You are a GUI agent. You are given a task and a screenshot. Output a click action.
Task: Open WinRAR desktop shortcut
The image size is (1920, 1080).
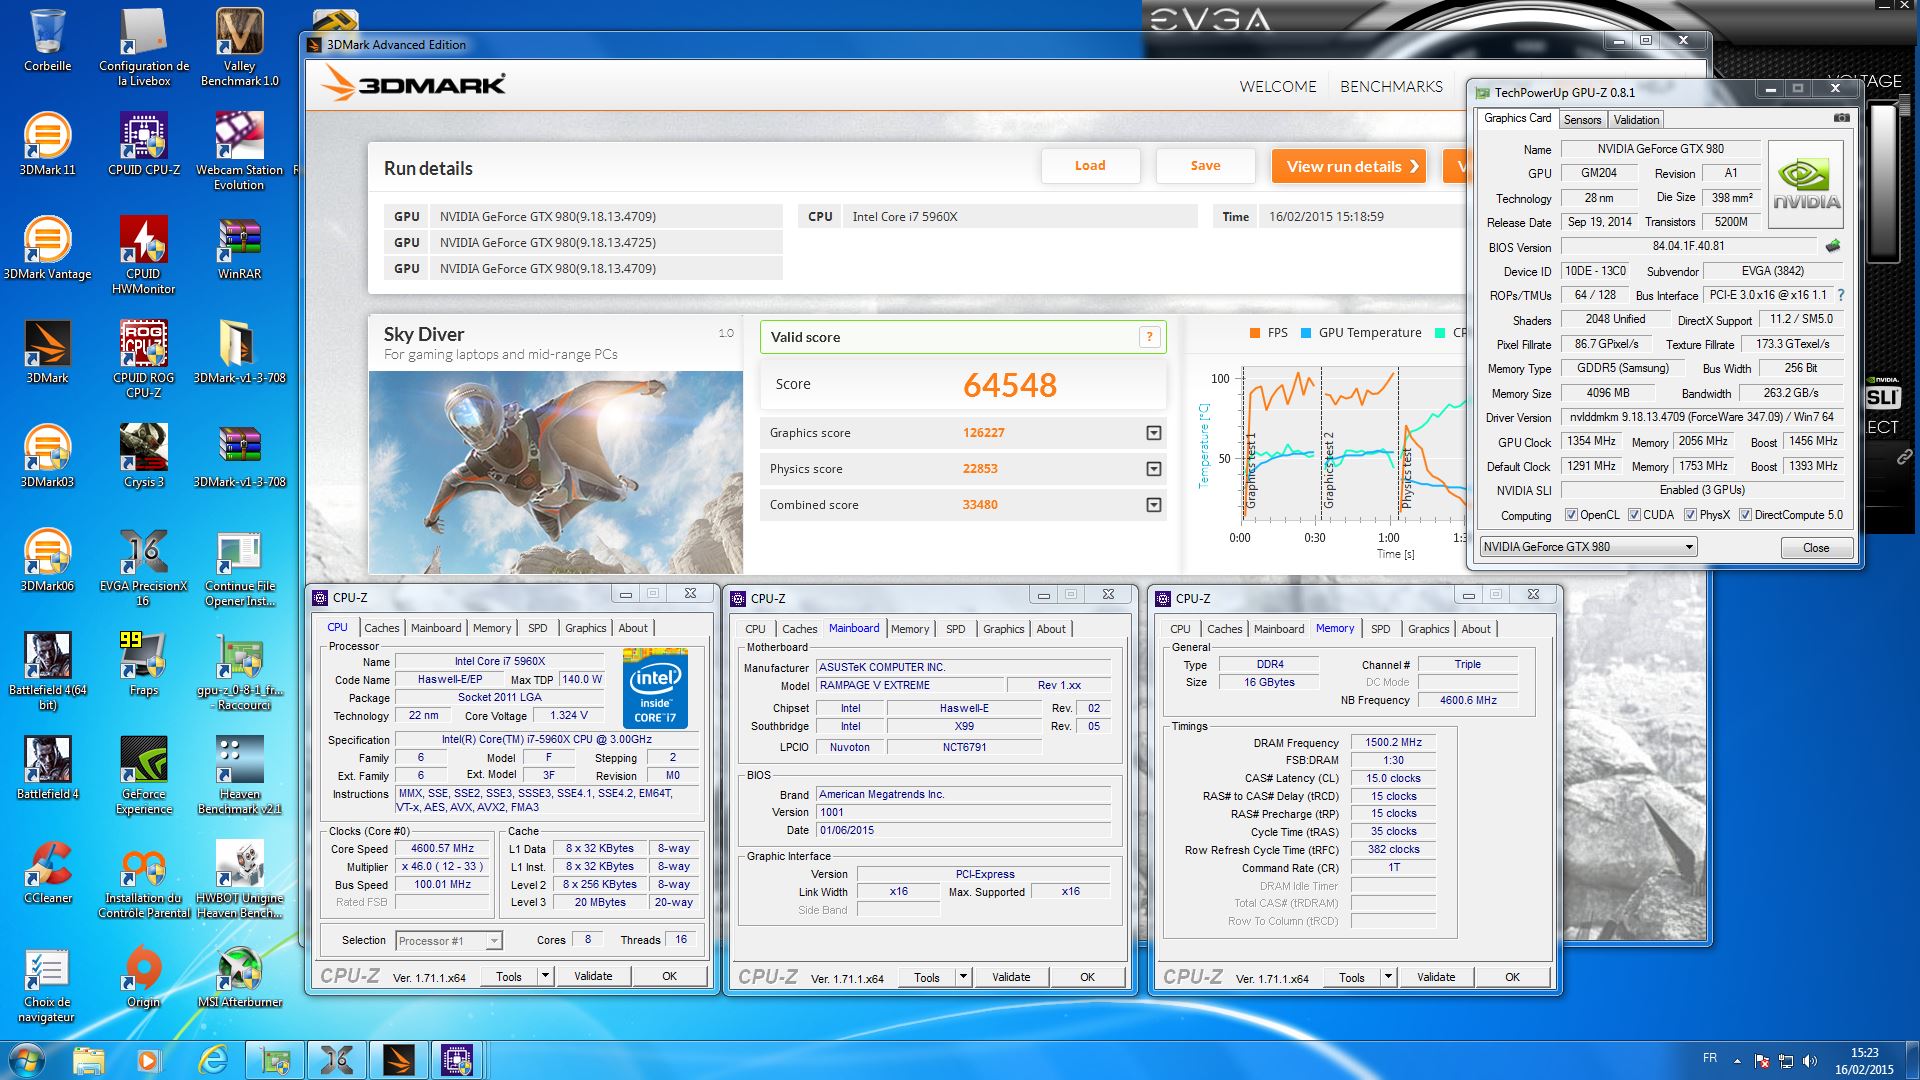tap(239, 248)
